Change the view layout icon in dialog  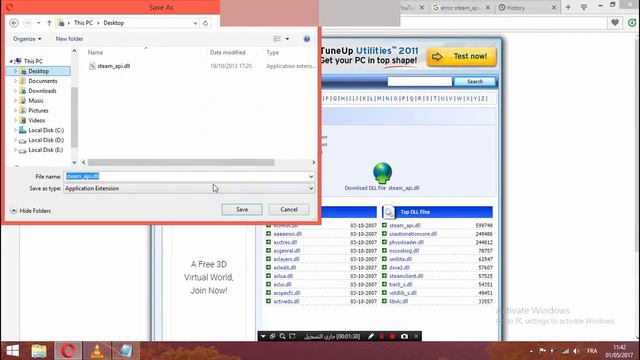[277, 39]
